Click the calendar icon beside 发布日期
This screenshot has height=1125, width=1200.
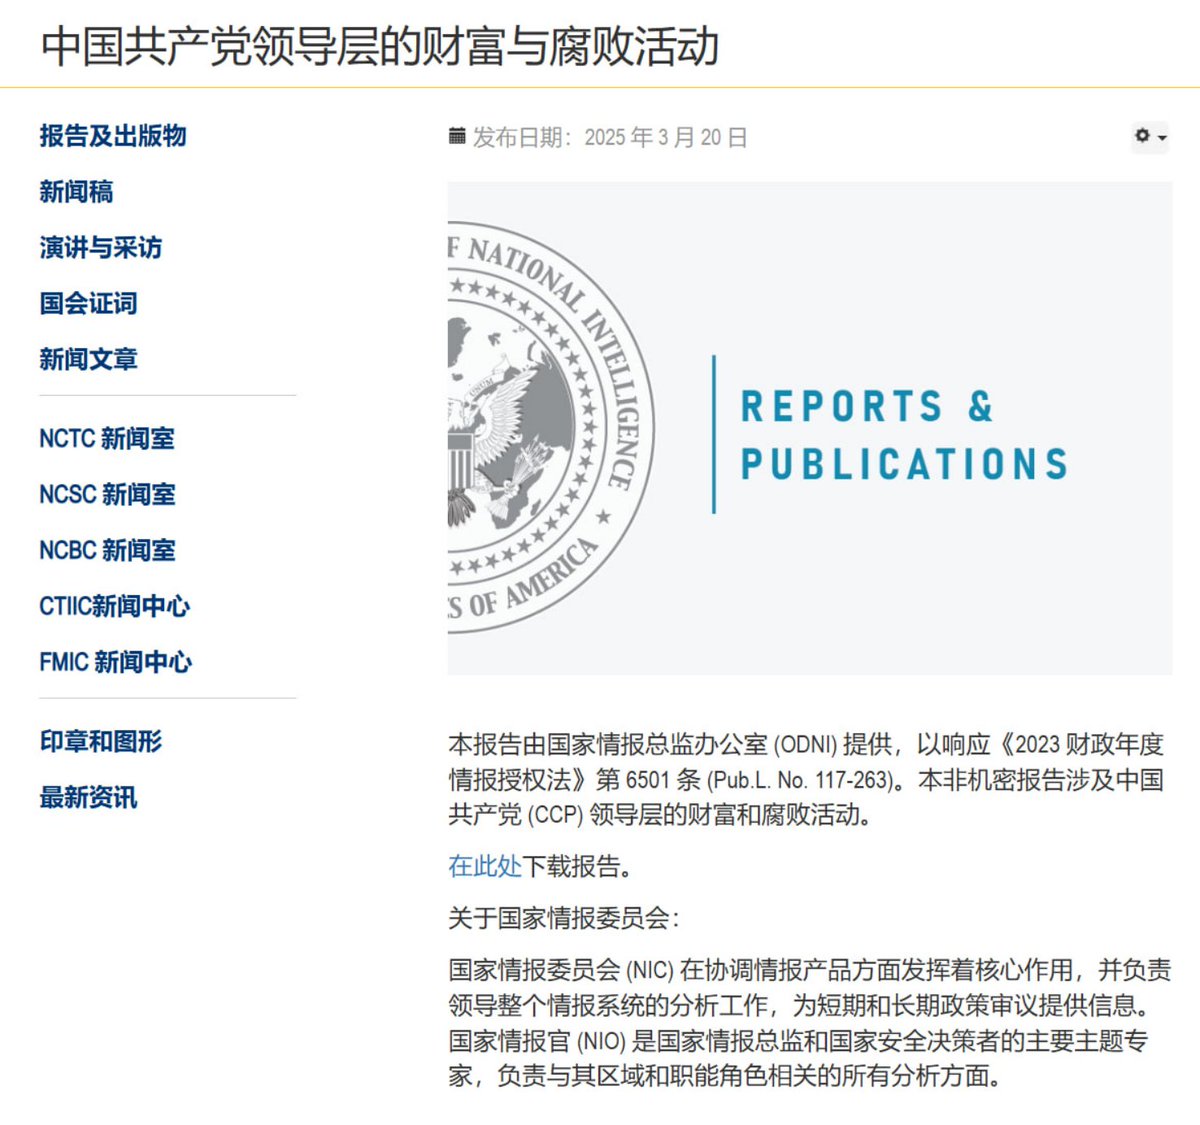[457, 137]
